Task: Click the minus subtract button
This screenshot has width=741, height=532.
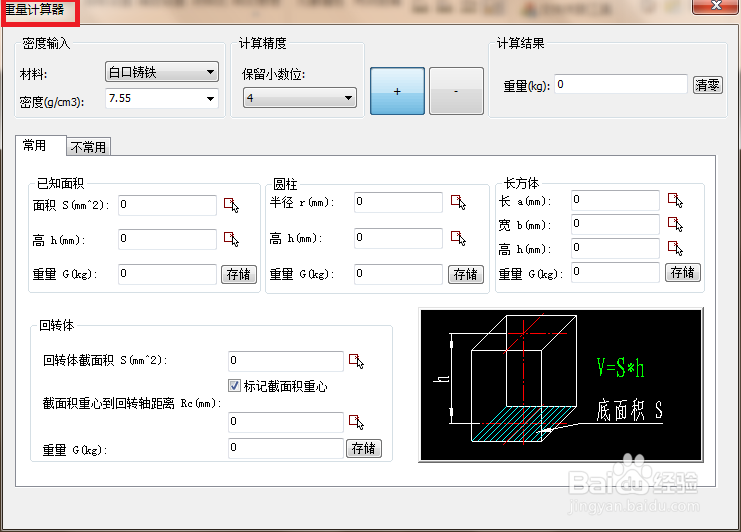Action: (x=456, y=91)
